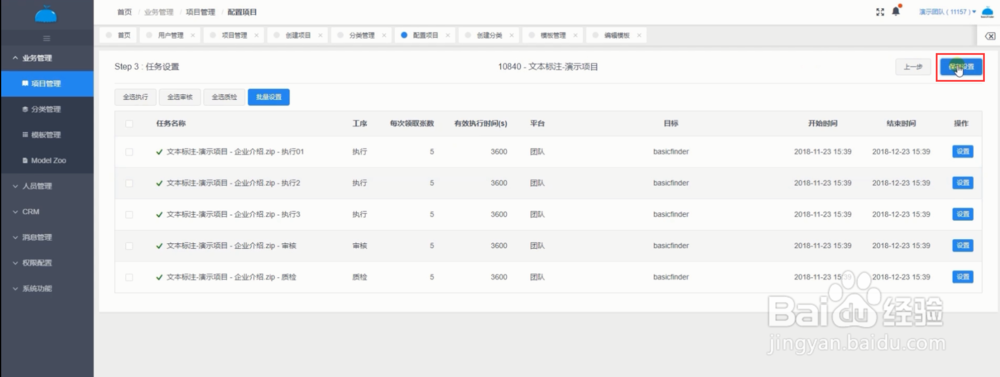
Task: Collapse the 业务管理 sidebar section
Action: tap(47, 58)
